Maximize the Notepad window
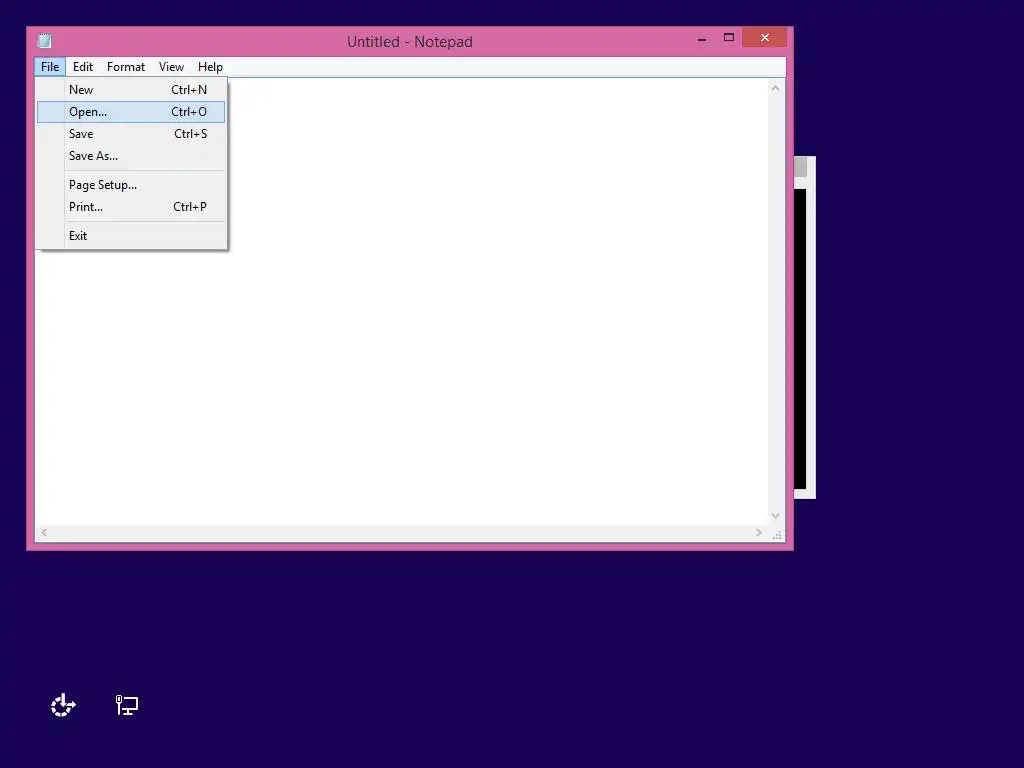 729,38
